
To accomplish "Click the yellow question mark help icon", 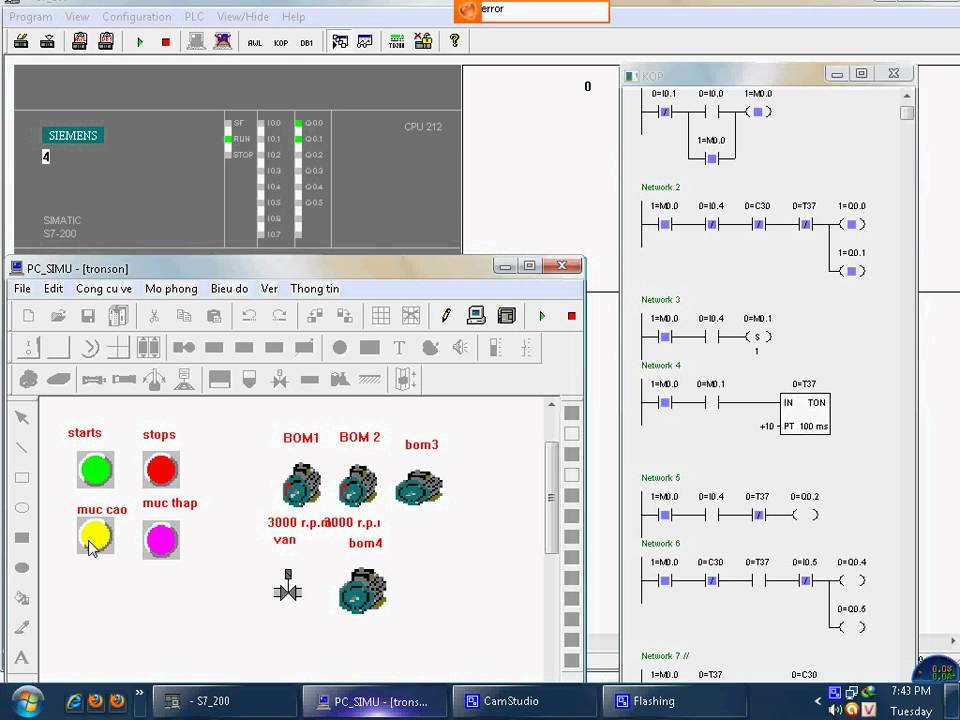I will (x=454, y=41).
